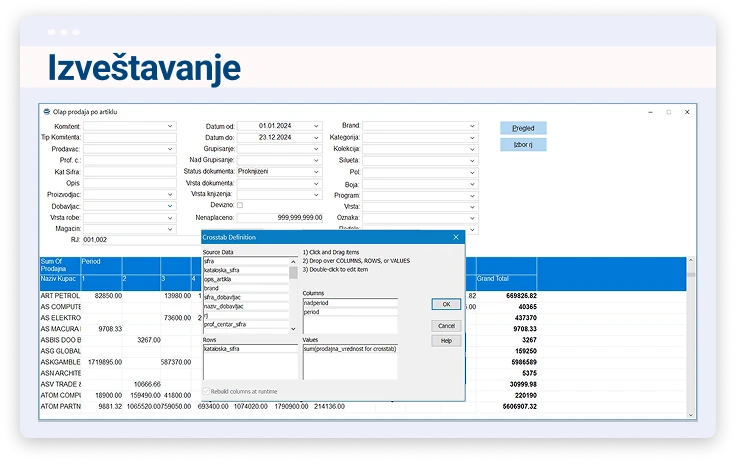The width and height of the screenshot is (736, 462).
Task: Confirm the crosstab with OK
Action: pos(446,304)
